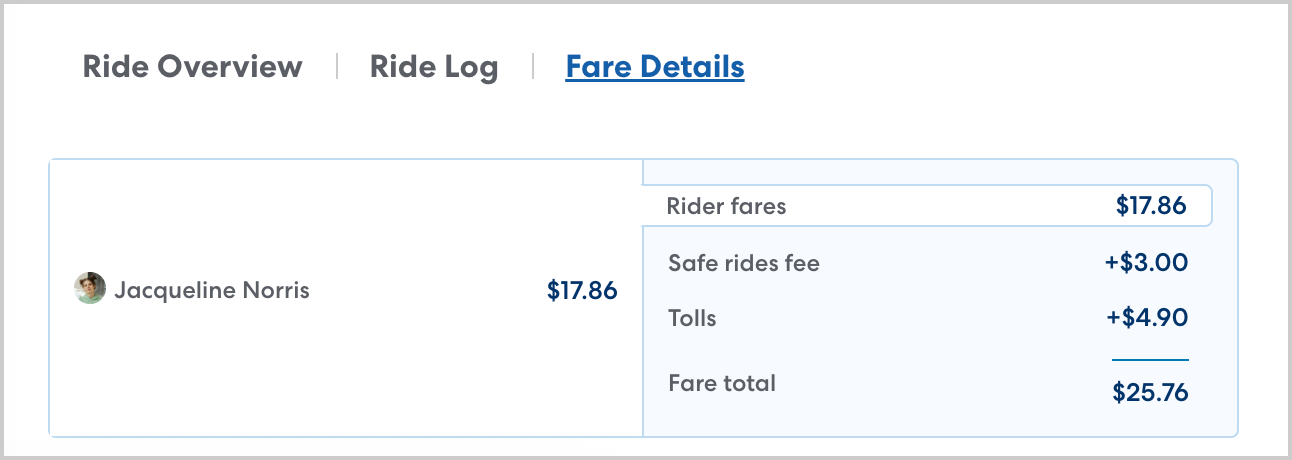The image size is (1292, 460).
Task: Click Jacqueline Norris's $17.86 fare amount
Action: point(581,291)
